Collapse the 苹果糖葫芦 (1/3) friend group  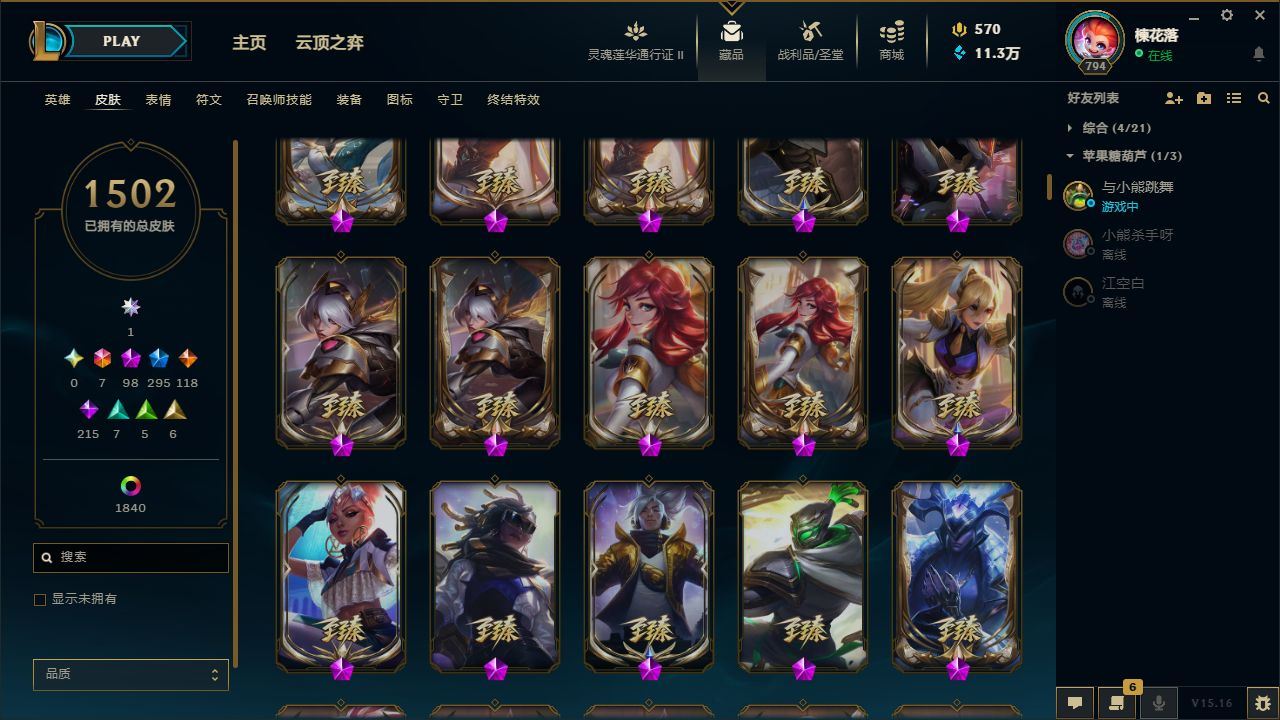point(1124,156)
